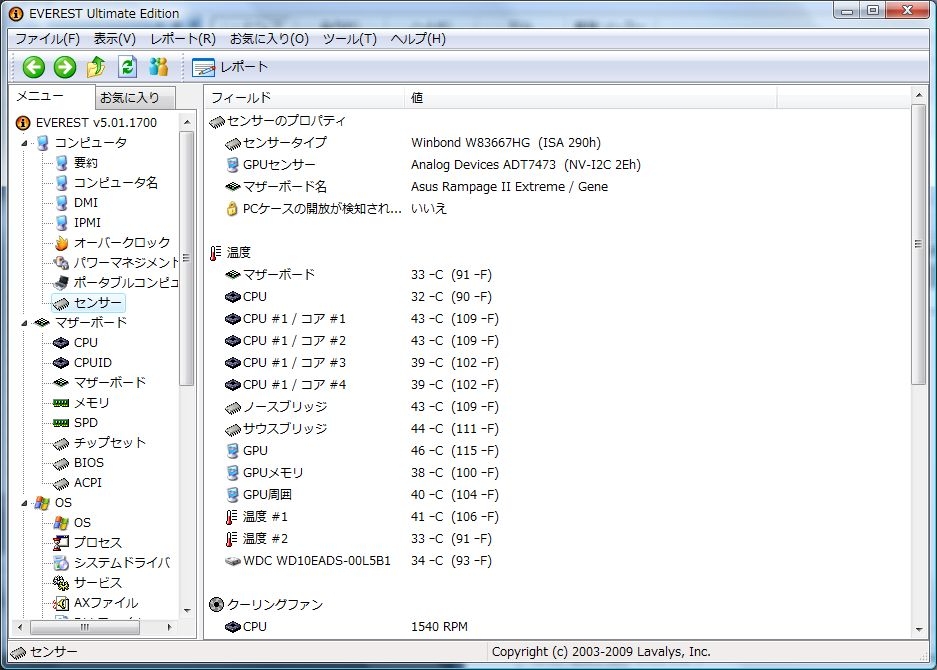Screen dimensions: 937x670
Task: Click down arrow of tree vertical scrollbar
Action: (187, 610)
